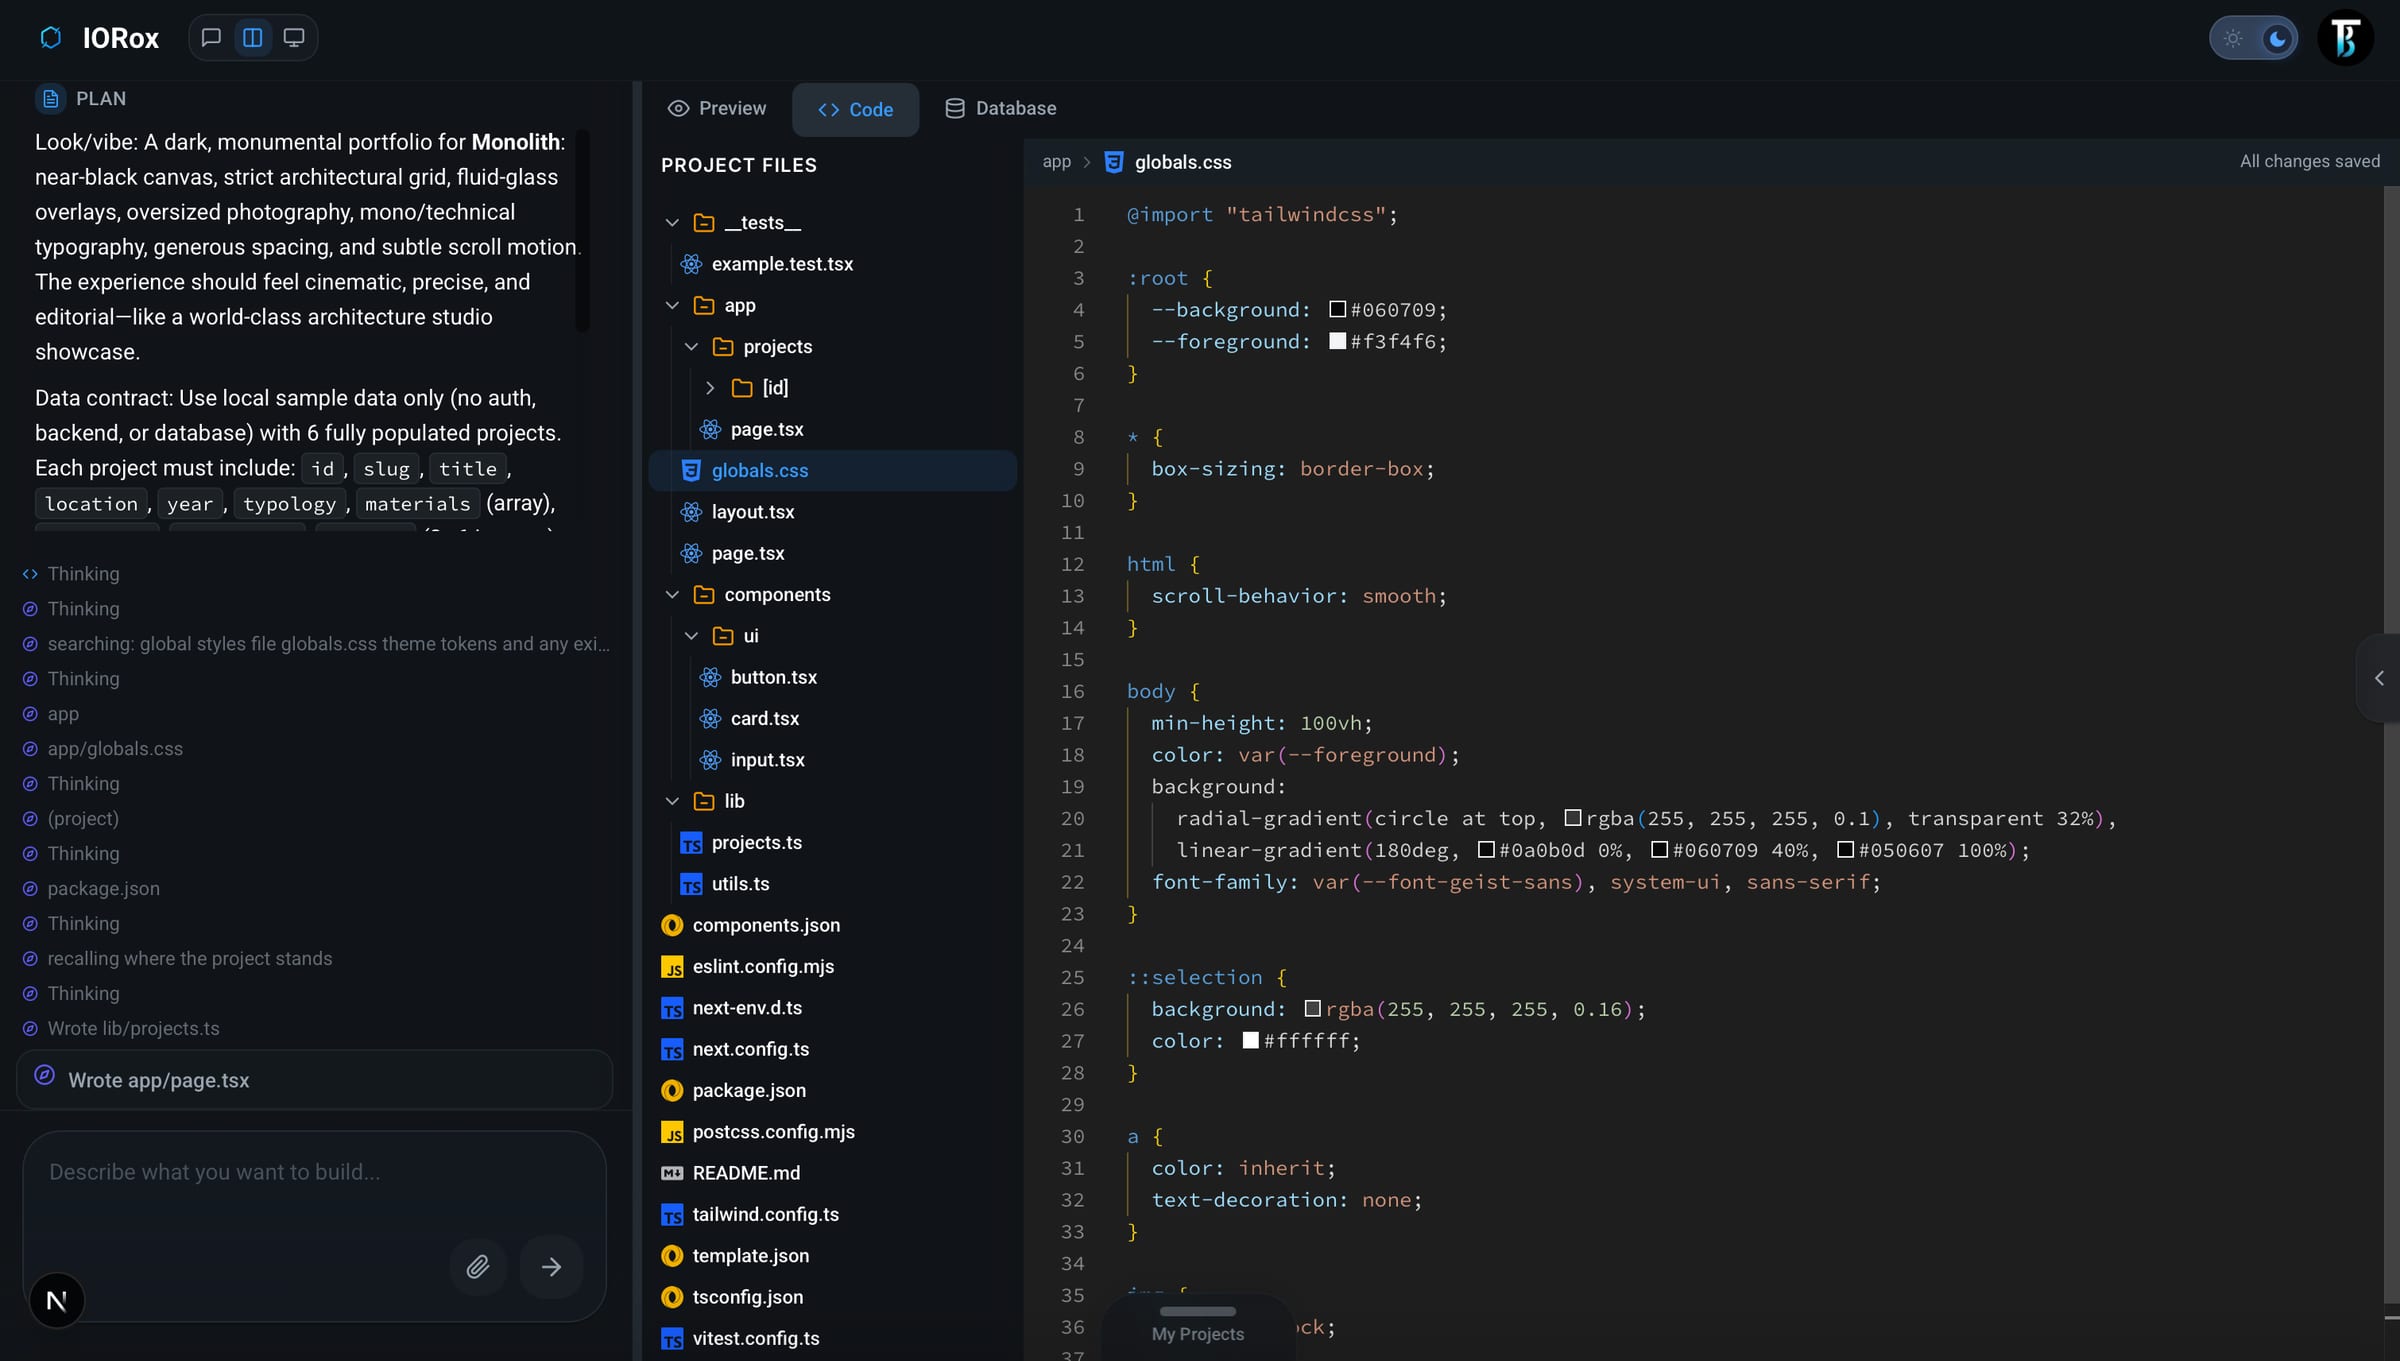Image resolution: width=2400 pixels, height=1361 pixels.
Task: Select globals.css in file tree
Action: 832,470
